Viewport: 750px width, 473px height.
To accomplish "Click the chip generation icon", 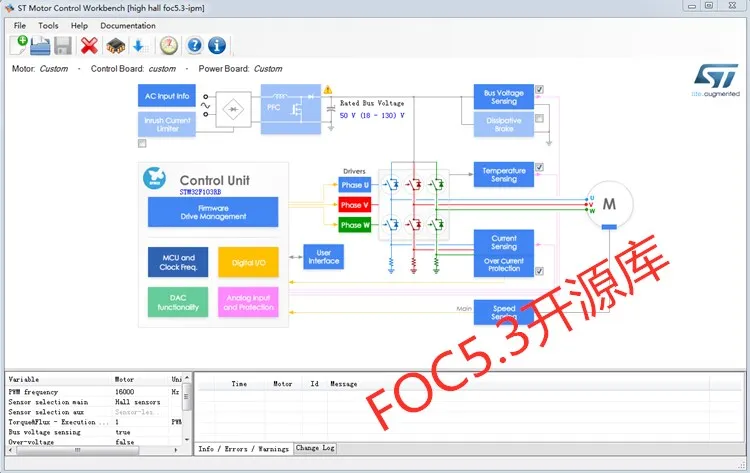I will pyautogui.click(x=115, y=46).
